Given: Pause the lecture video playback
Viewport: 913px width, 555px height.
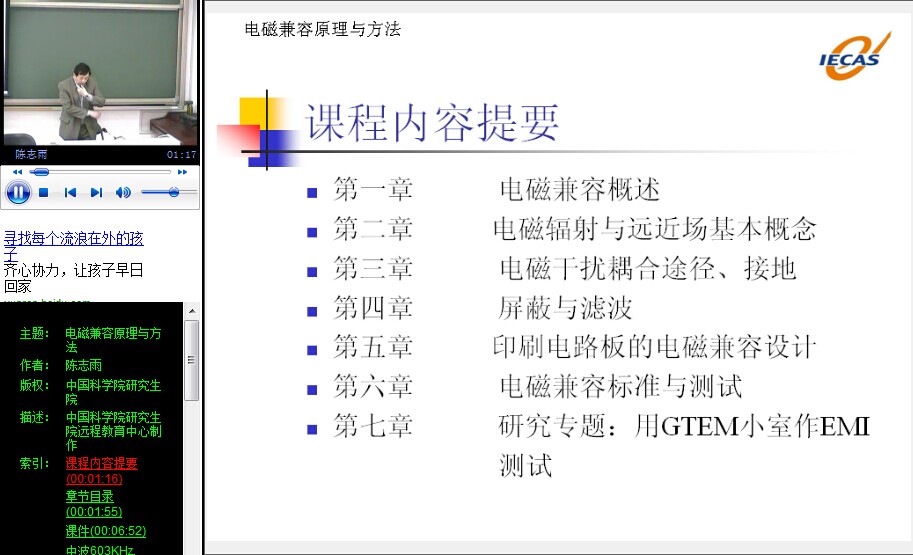Looking at the screenshot, I should [17, 192].
